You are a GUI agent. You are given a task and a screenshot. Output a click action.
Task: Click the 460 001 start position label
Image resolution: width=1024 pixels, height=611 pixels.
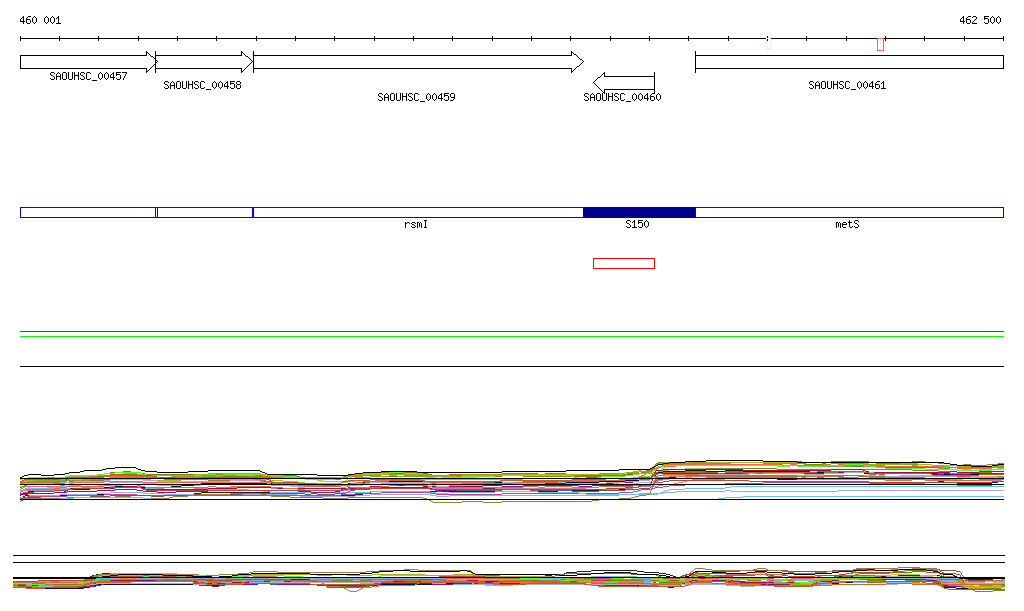[40, 20]
